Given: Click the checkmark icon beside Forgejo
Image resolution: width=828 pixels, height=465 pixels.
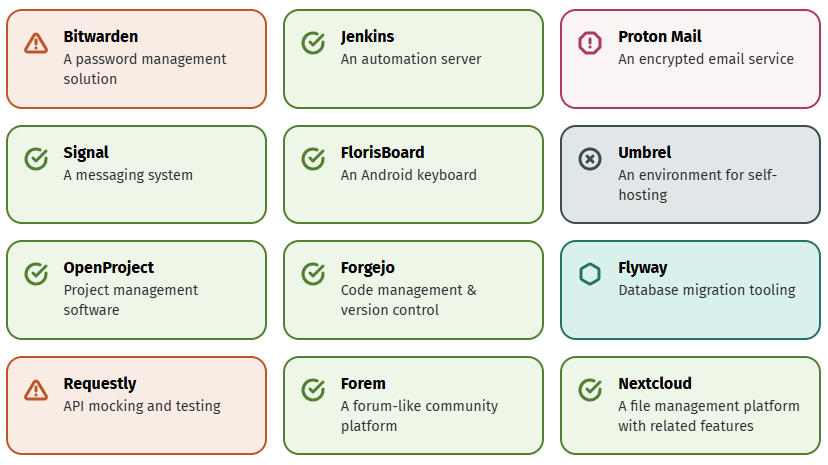Looking at the screenshot, I should click(313, 273).
